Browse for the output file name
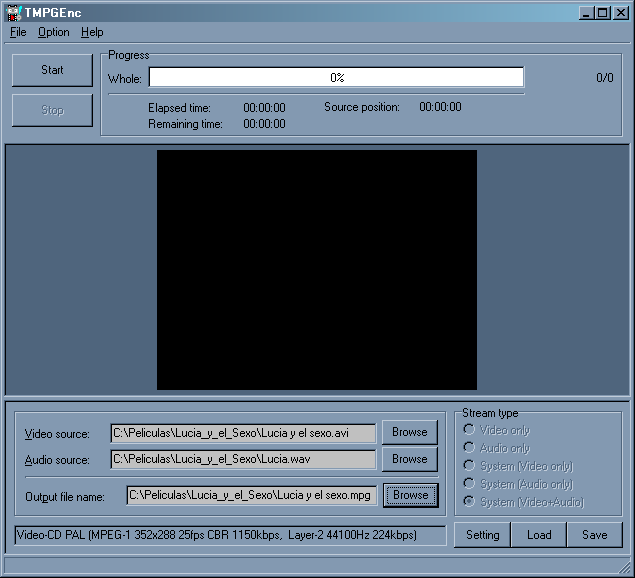The height and width of the screenshot is (578, 635). (x=410, y=495)
